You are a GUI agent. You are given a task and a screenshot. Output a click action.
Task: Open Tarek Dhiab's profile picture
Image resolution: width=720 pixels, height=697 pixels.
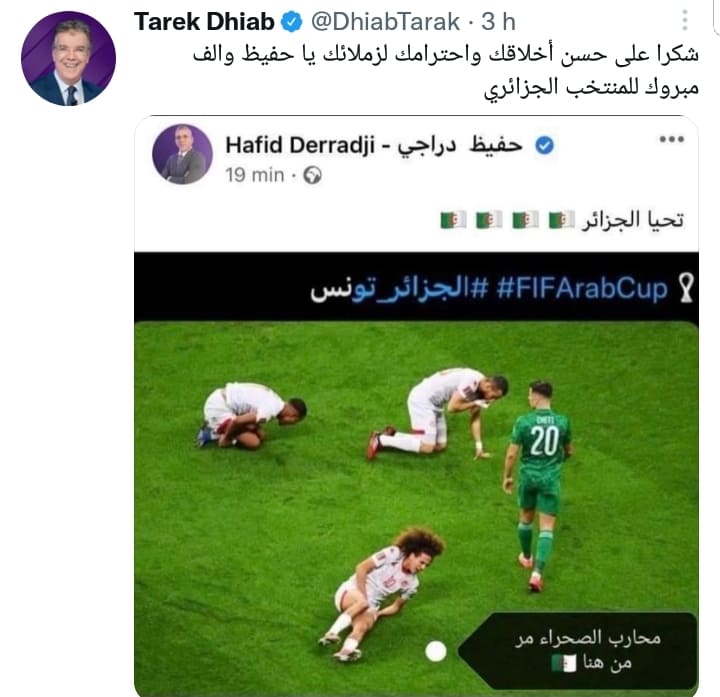(x=68, y=59)
